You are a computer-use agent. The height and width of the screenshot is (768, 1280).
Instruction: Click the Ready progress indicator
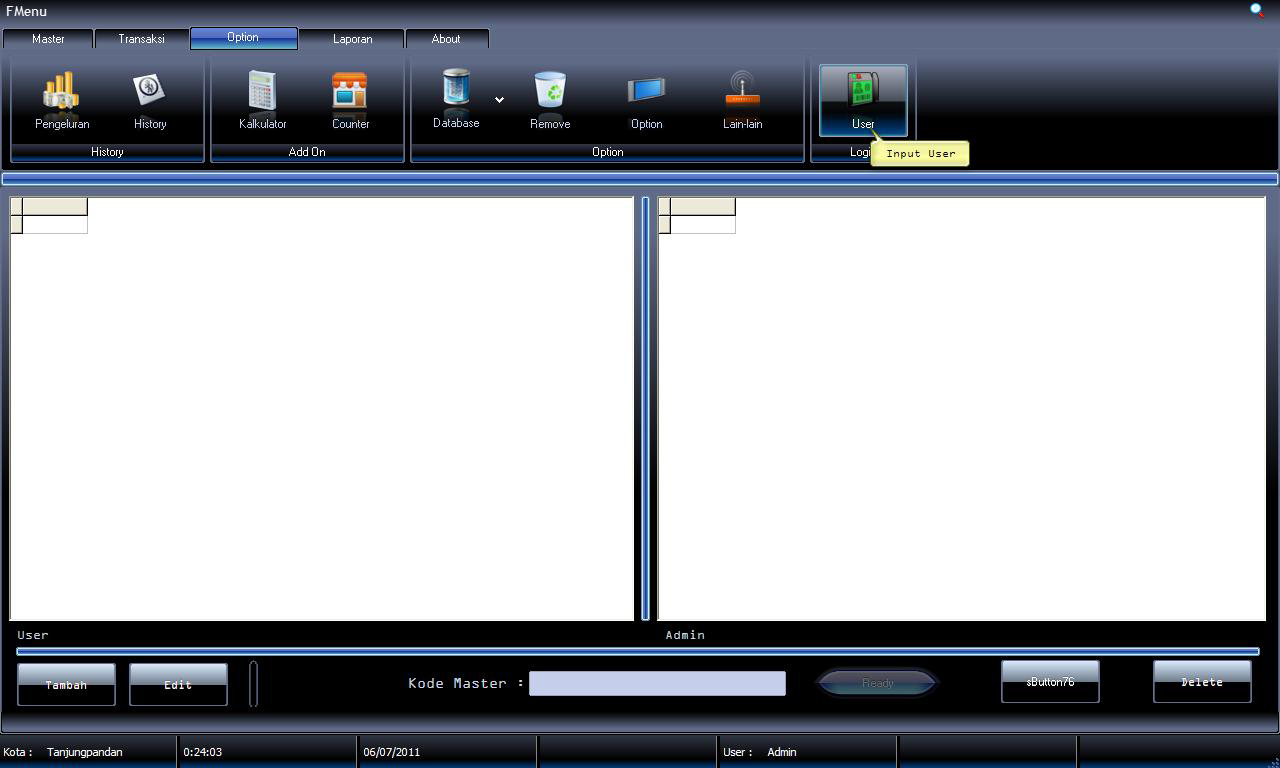point(876,682)
